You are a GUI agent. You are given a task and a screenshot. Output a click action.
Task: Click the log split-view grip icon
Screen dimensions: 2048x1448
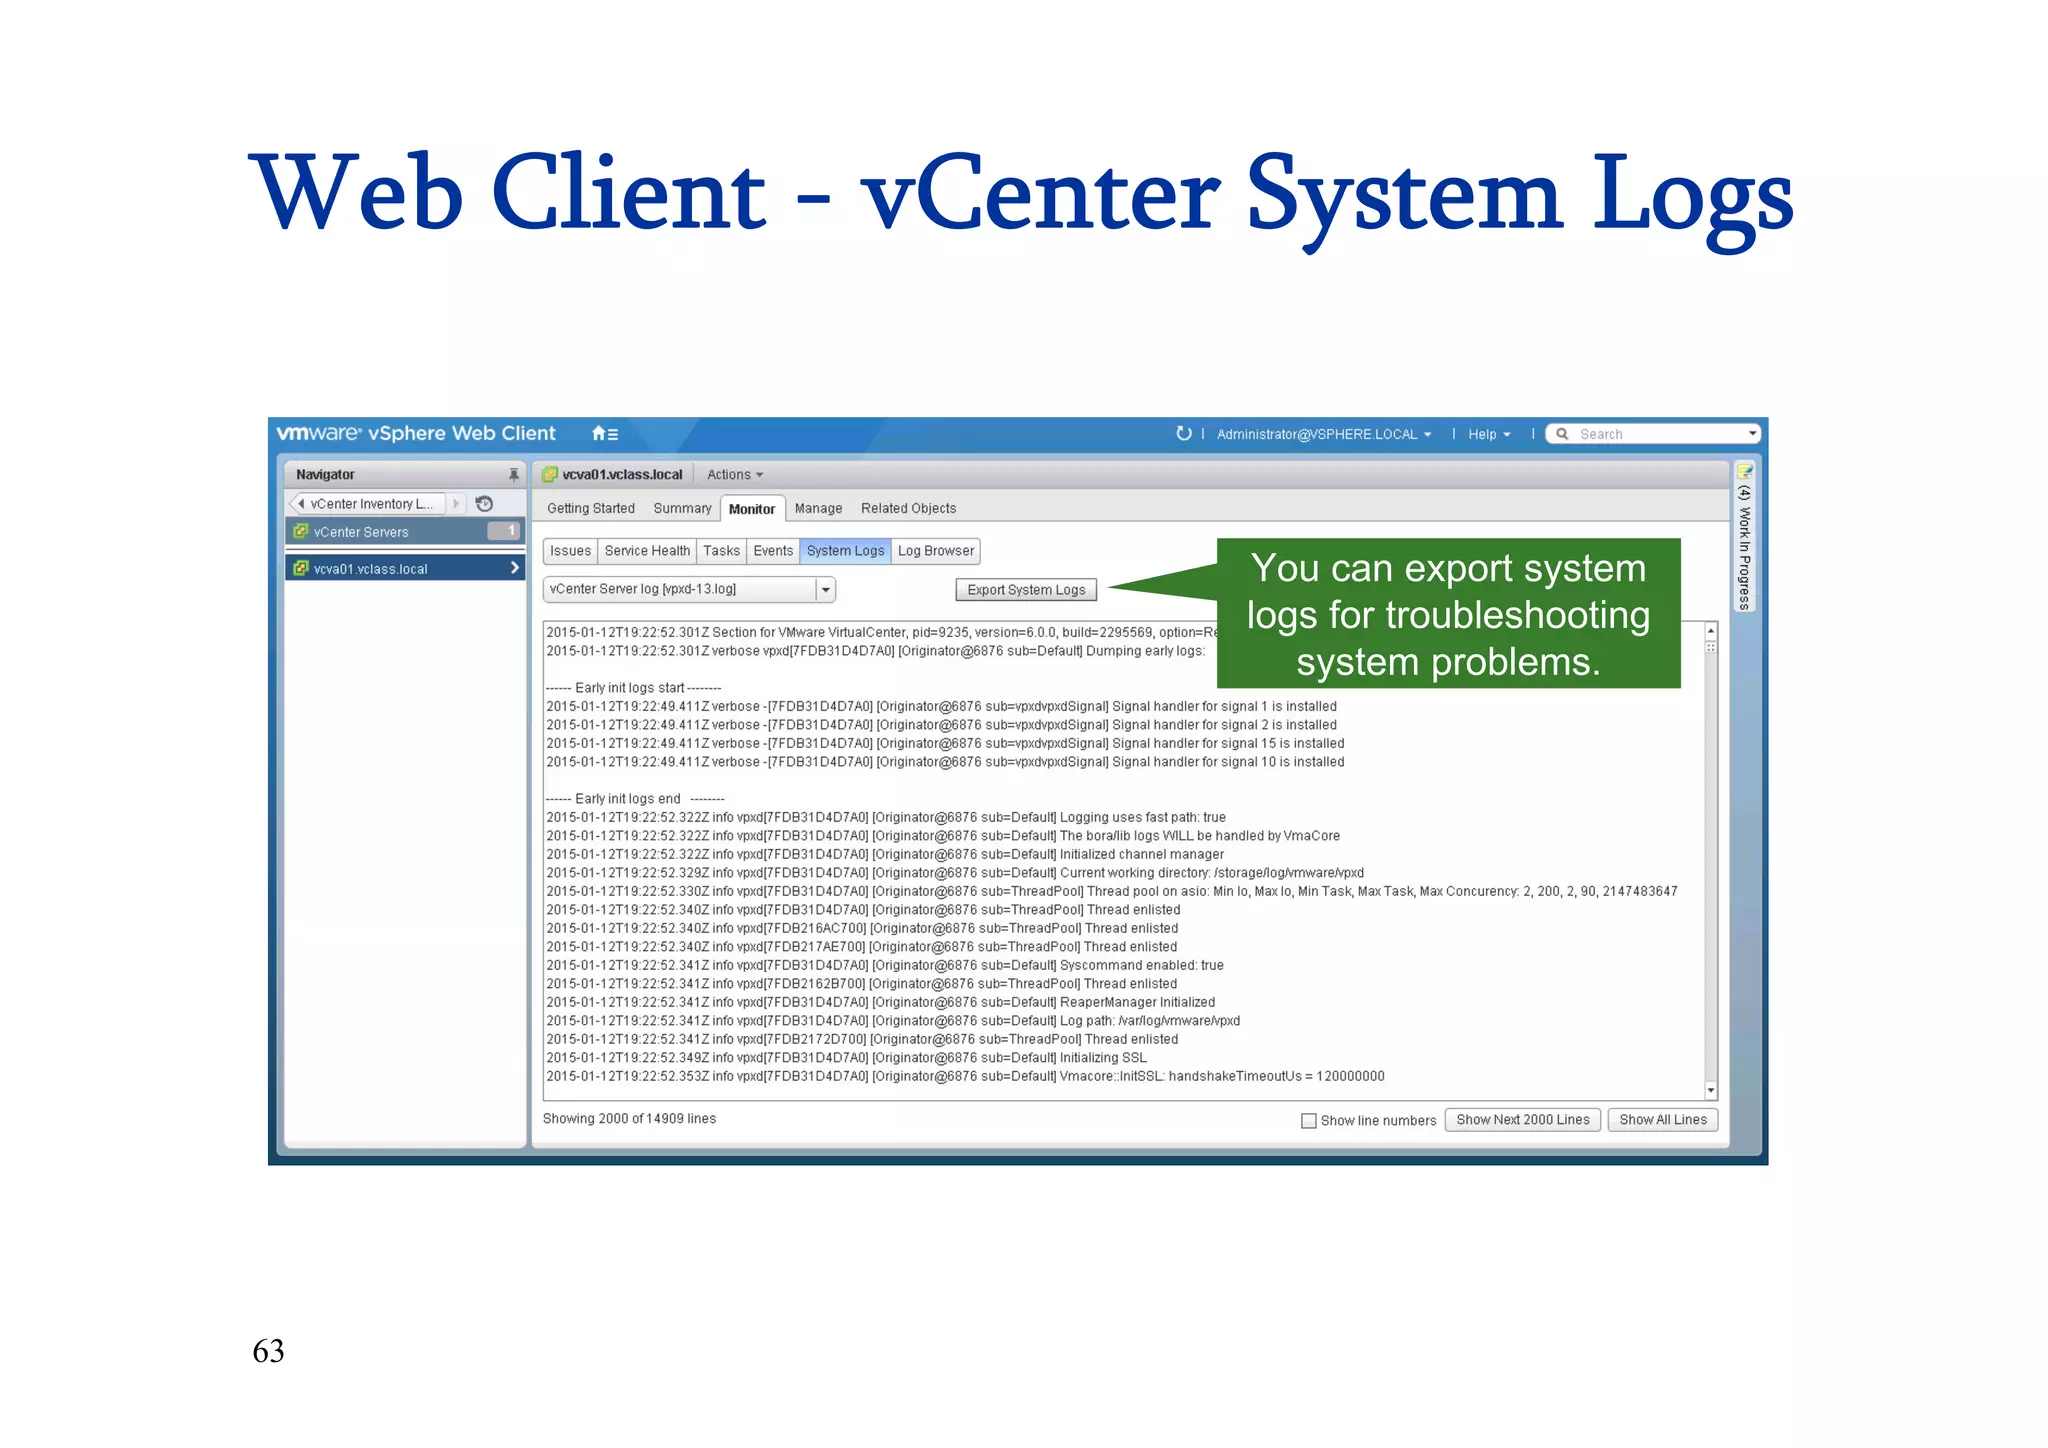pos(1711,648)
